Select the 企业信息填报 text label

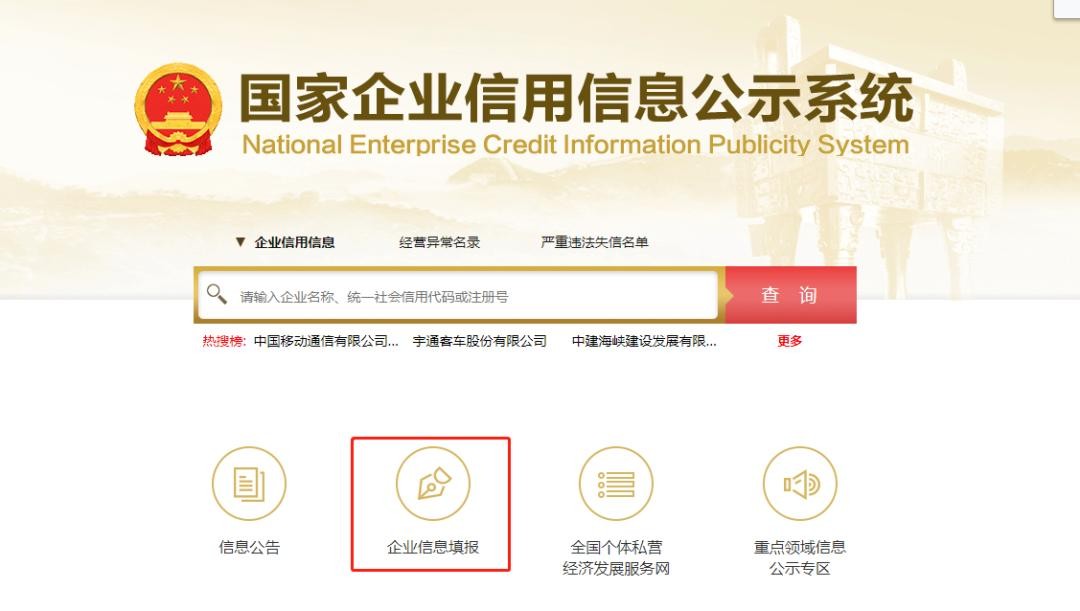(x=433, y=548)
